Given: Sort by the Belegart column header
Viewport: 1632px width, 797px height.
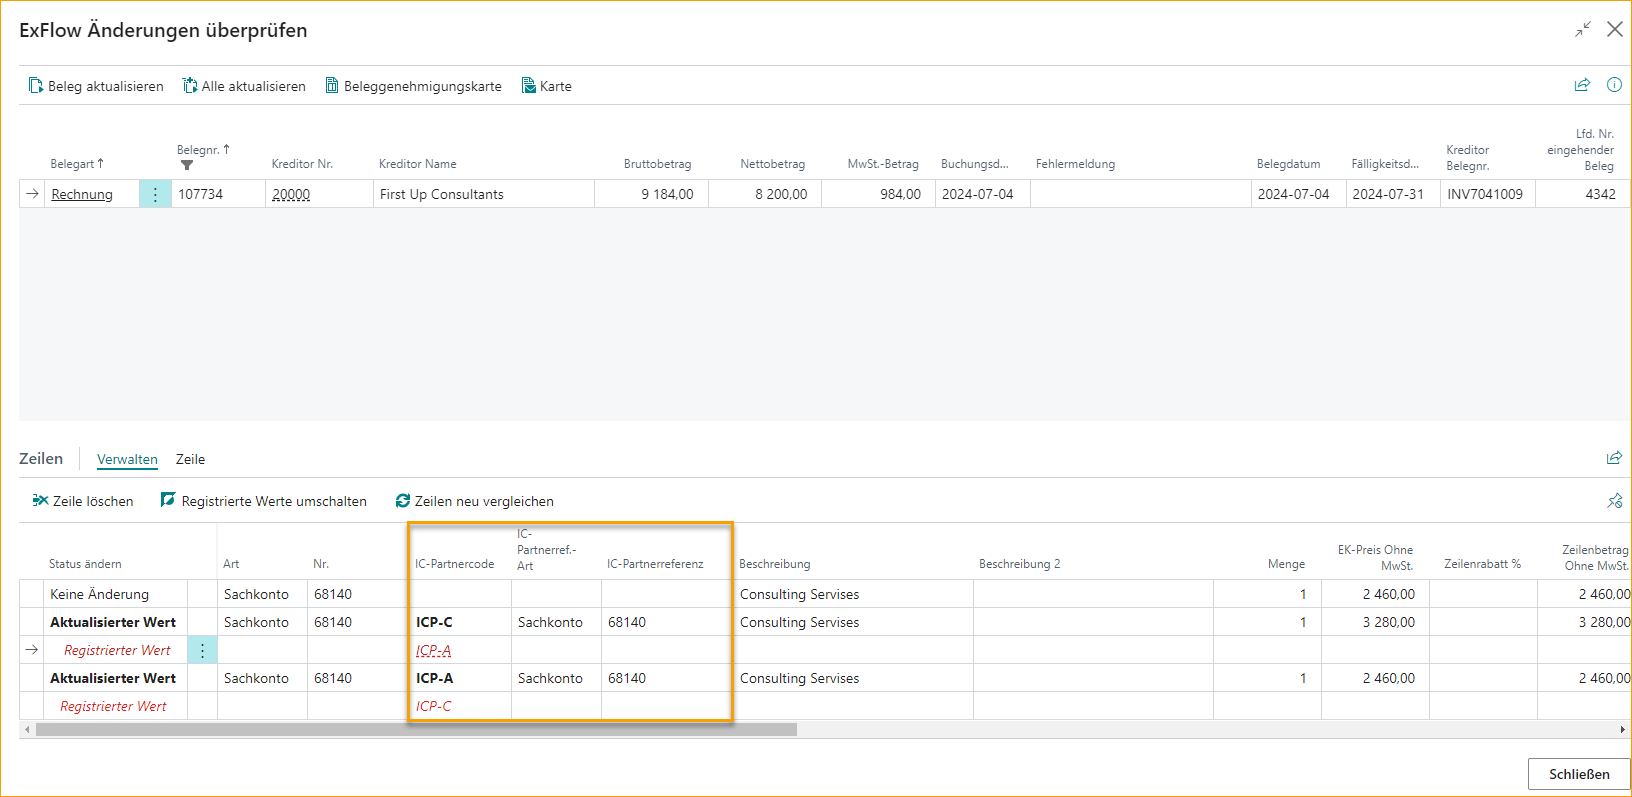Looking at the screenshot, I should (77, 164).
